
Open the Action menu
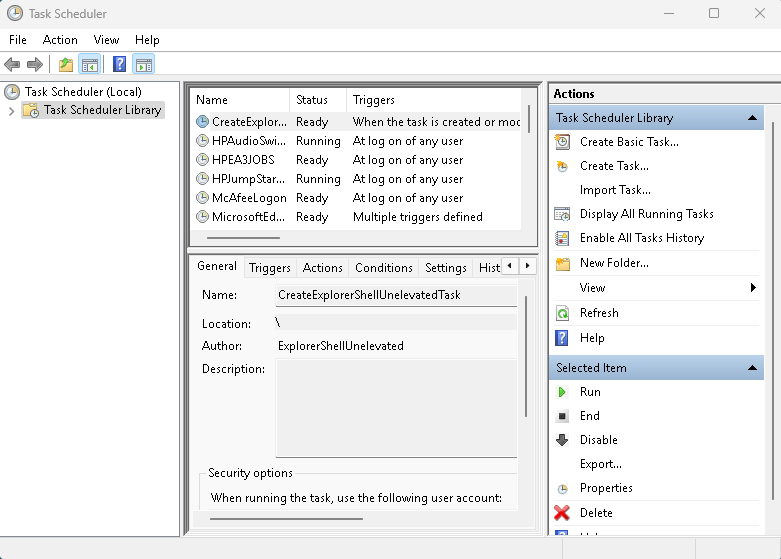tap(60, 40)
